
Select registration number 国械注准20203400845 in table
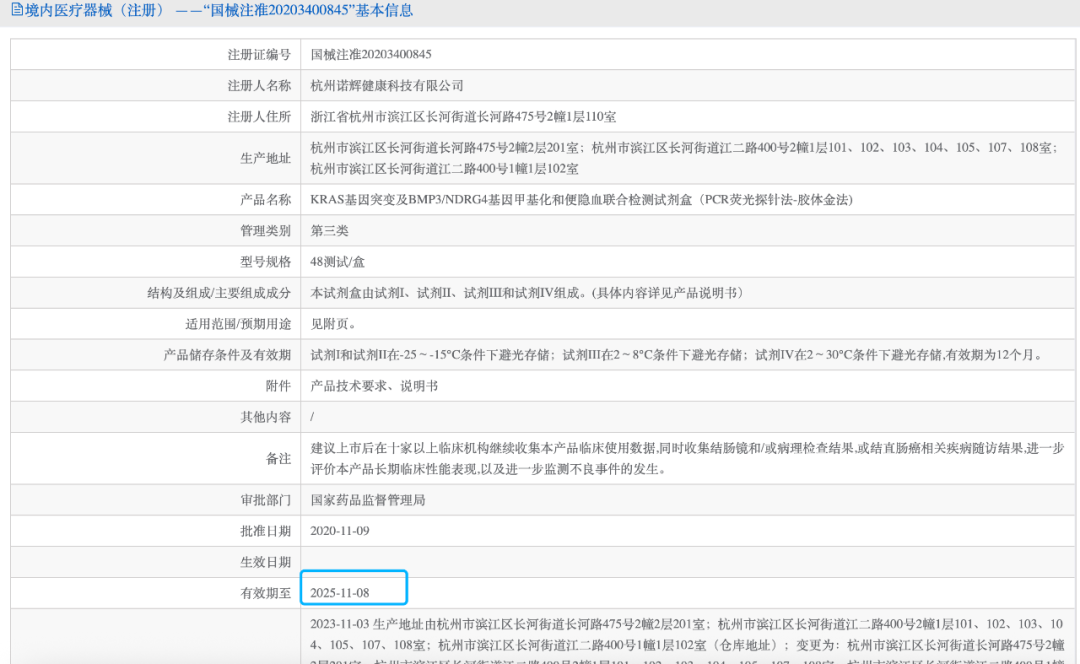[x=371, y=54]
